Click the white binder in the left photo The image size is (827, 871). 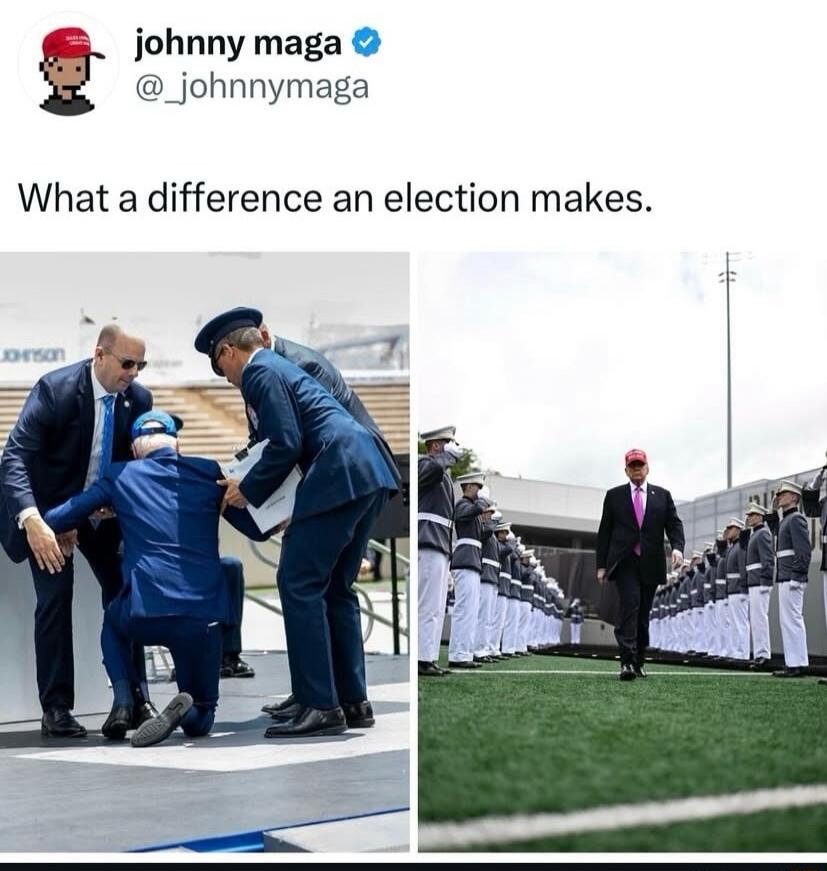point(261,486)
